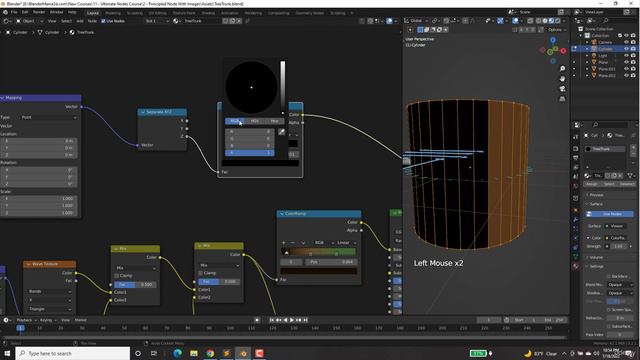Viewport: 640px width, 360px height.
Task: Open the Render menu
Action: click(x=39, y=12)
